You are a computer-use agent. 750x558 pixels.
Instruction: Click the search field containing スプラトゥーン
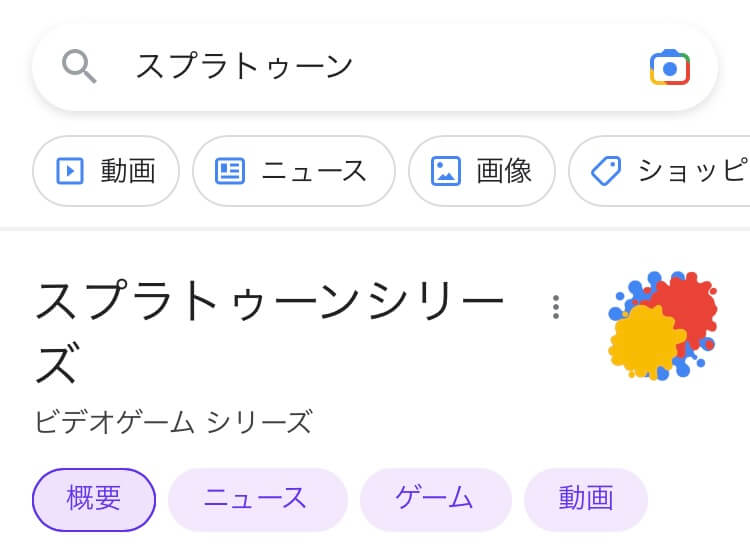[375, 67]
